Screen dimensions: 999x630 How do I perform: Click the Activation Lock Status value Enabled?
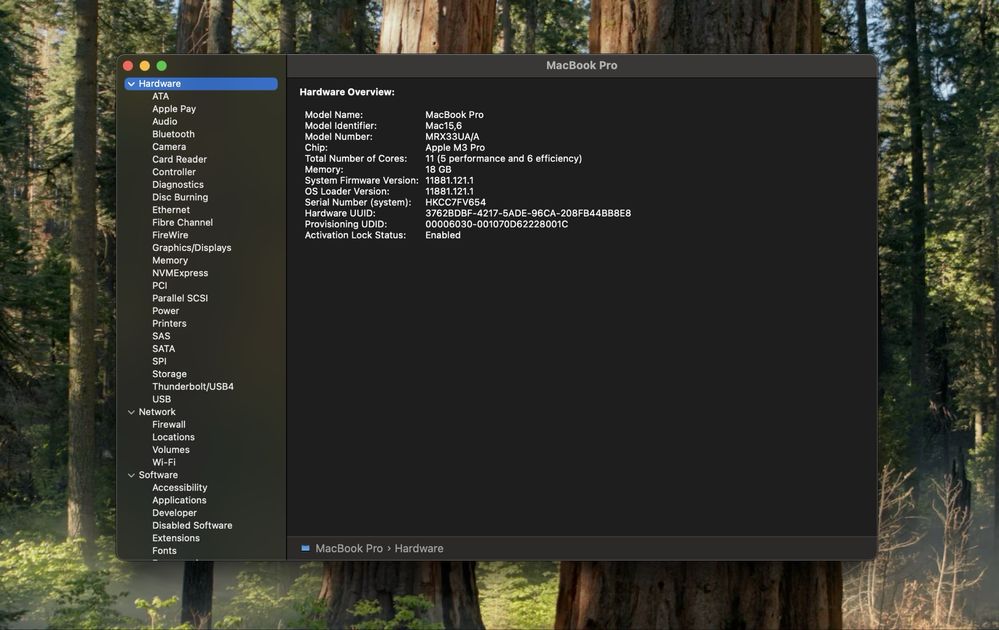[x=443, y=235]
